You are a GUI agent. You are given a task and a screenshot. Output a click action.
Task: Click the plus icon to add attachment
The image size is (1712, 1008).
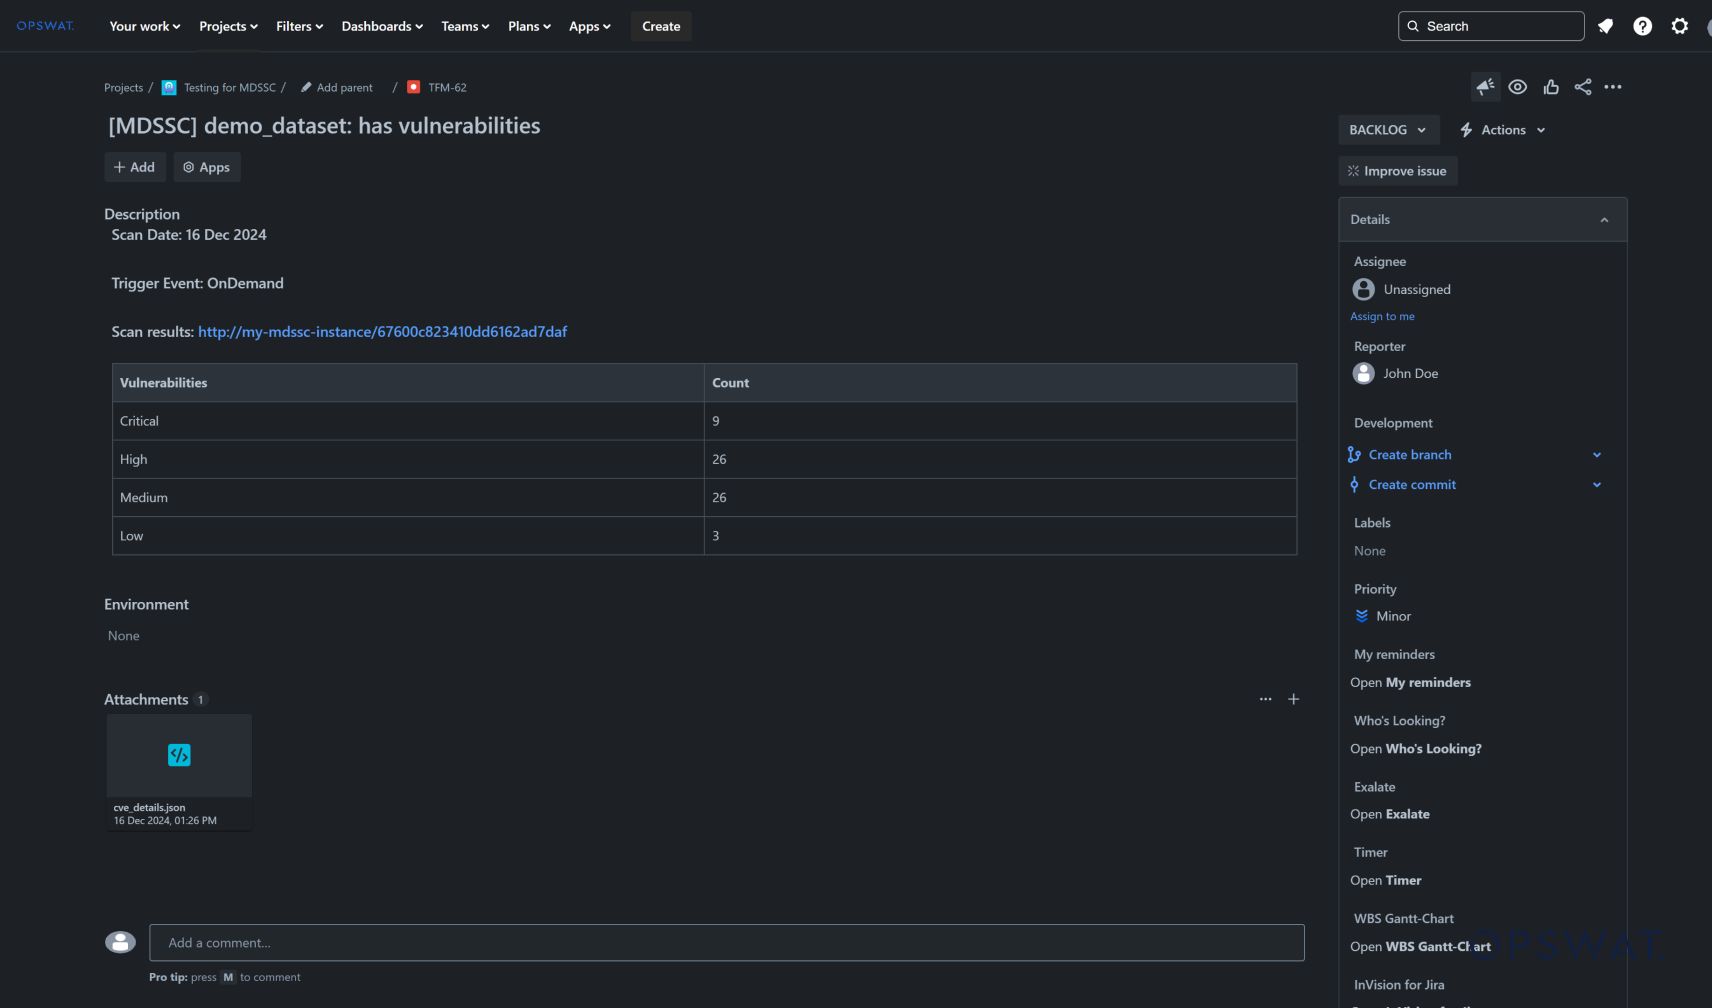(1293, 699)
